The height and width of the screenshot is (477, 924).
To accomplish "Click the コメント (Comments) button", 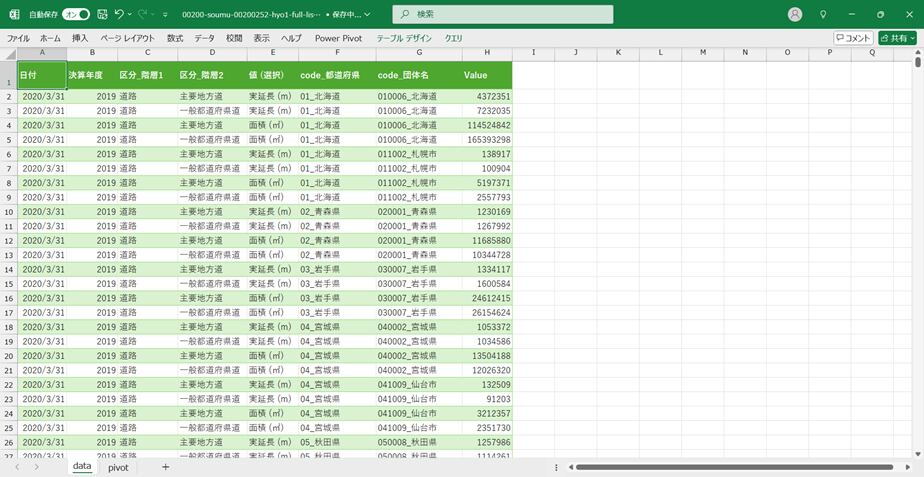I will (x=853, y=38).
